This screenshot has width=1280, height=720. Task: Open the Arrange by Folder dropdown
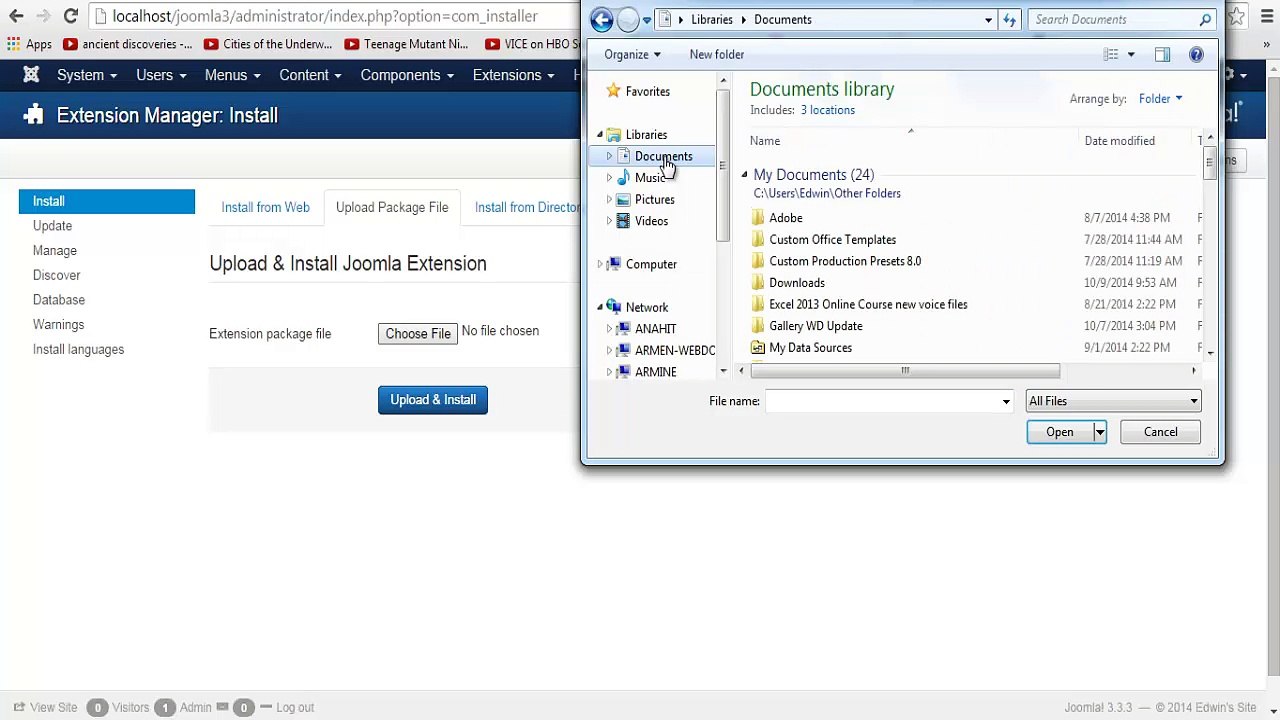pyautogui.click(x=1160, y=99)
